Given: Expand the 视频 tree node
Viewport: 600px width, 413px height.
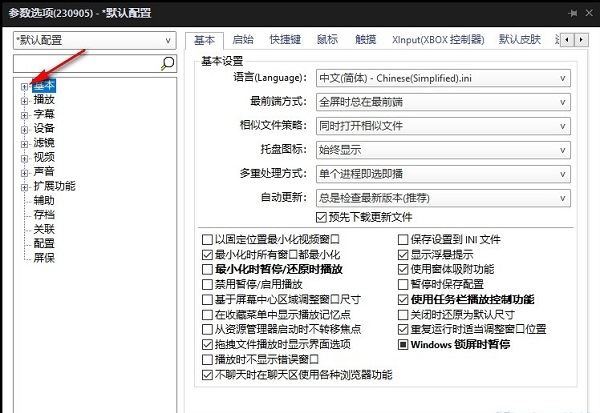Looking at the screenshot, I should [23, 157].
